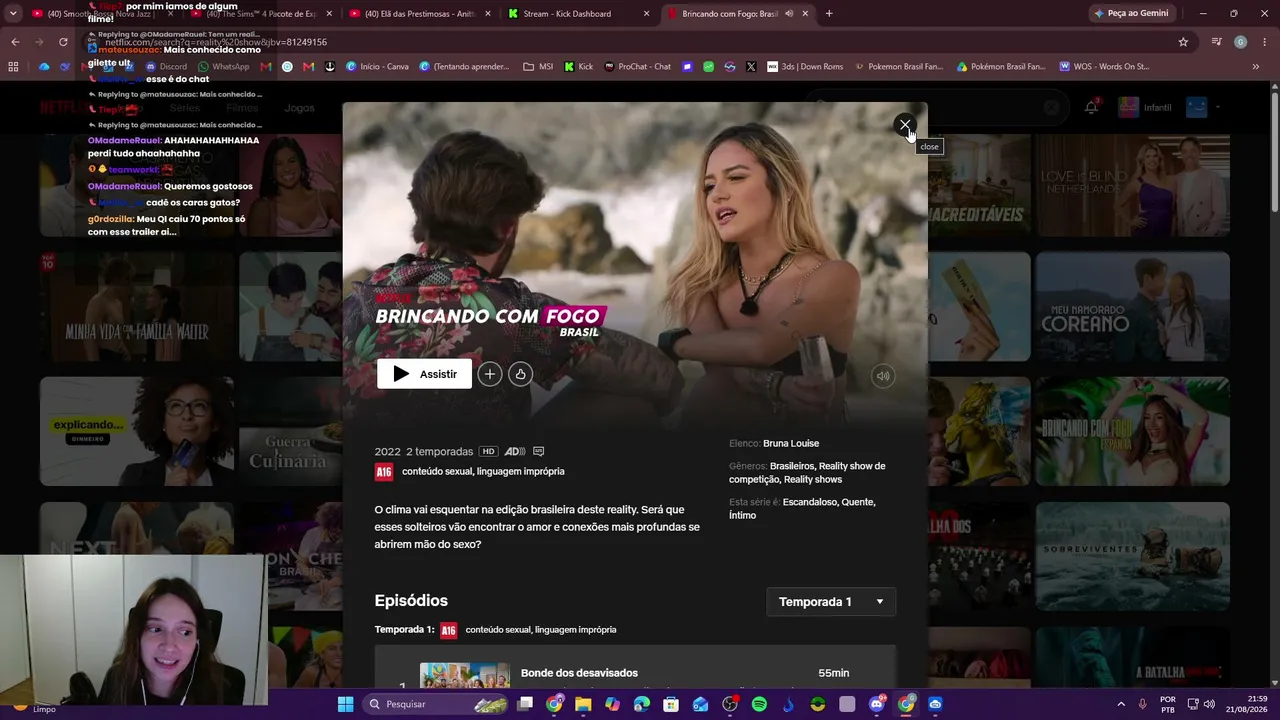
Task: Close the Brincando com Fogo details modal
Action: 904,126
